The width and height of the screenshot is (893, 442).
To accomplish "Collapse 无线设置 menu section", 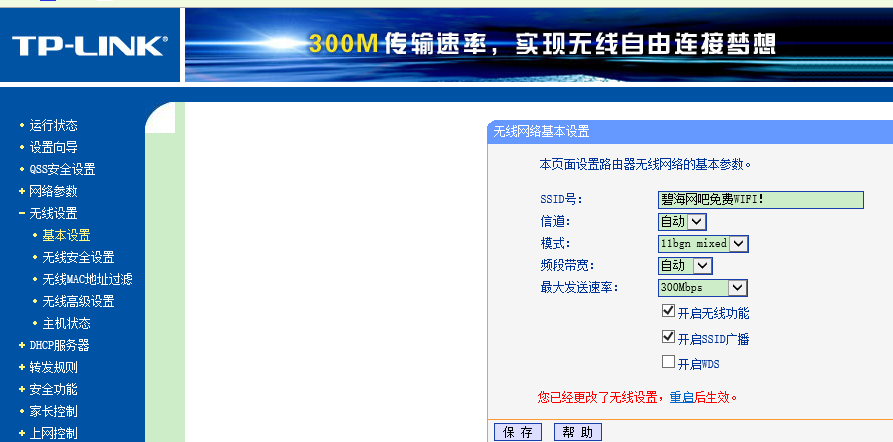I will click(53, 213).
